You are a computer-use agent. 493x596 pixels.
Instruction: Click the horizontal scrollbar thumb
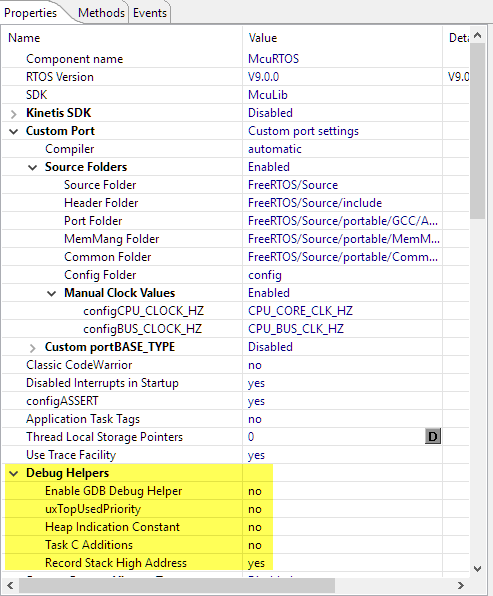(x=177, y=585)
